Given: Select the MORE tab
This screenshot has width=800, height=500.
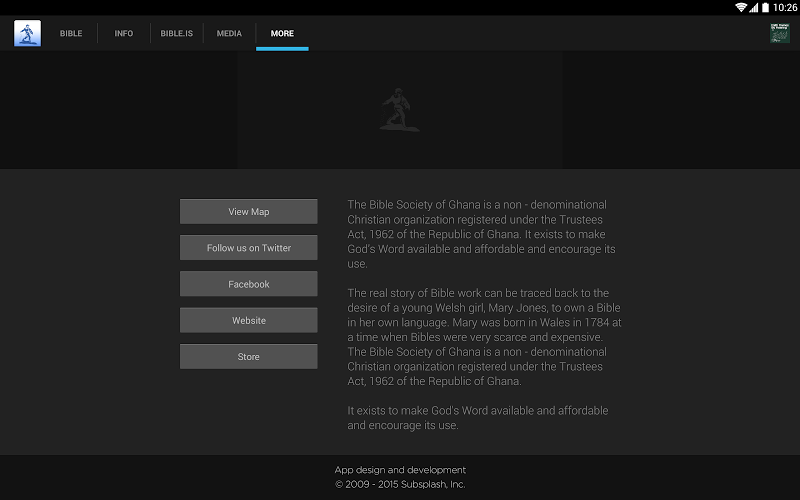Looking at the screenshot, I should click(x=282, y=33).
